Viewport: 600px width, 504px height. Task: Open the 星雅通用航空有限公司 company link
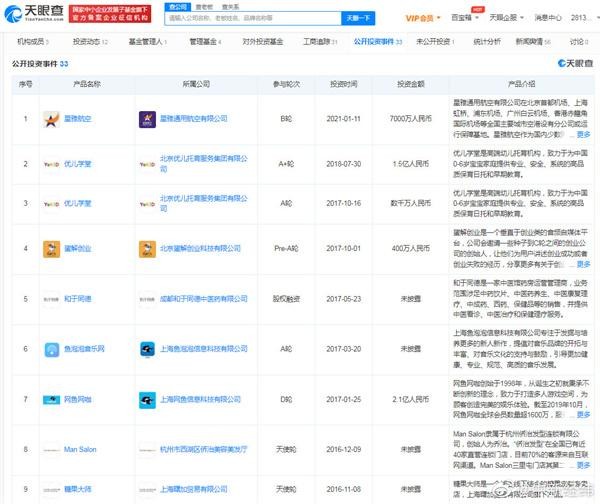pyautogui.click(x=194, y=119)
